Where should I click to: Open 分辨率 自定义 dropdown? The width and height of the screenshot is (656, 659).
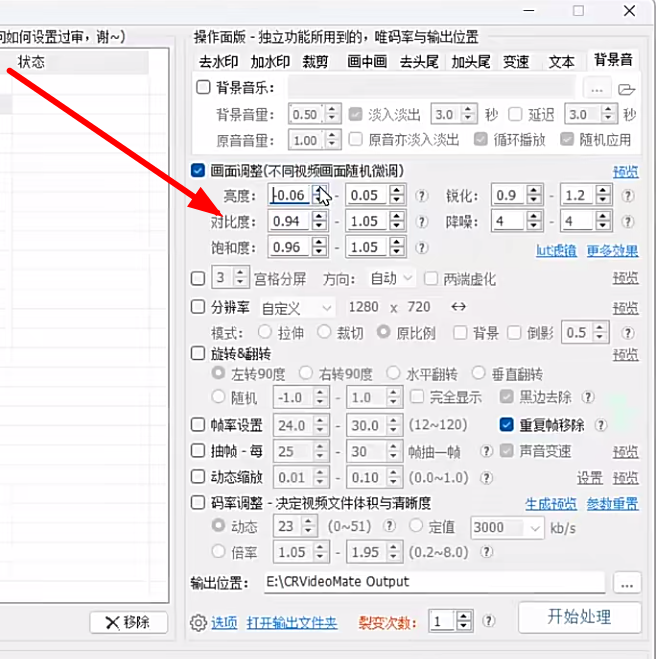(x=297, y=308)
